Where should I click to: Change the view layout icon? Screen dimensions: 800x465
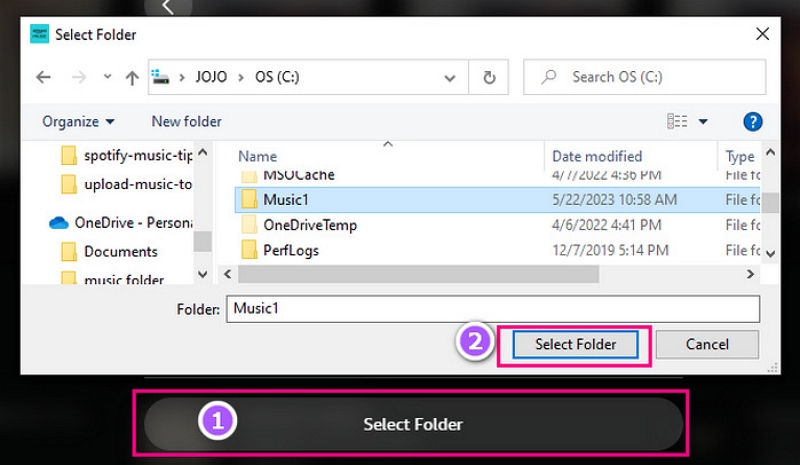[x=677, y=121]
